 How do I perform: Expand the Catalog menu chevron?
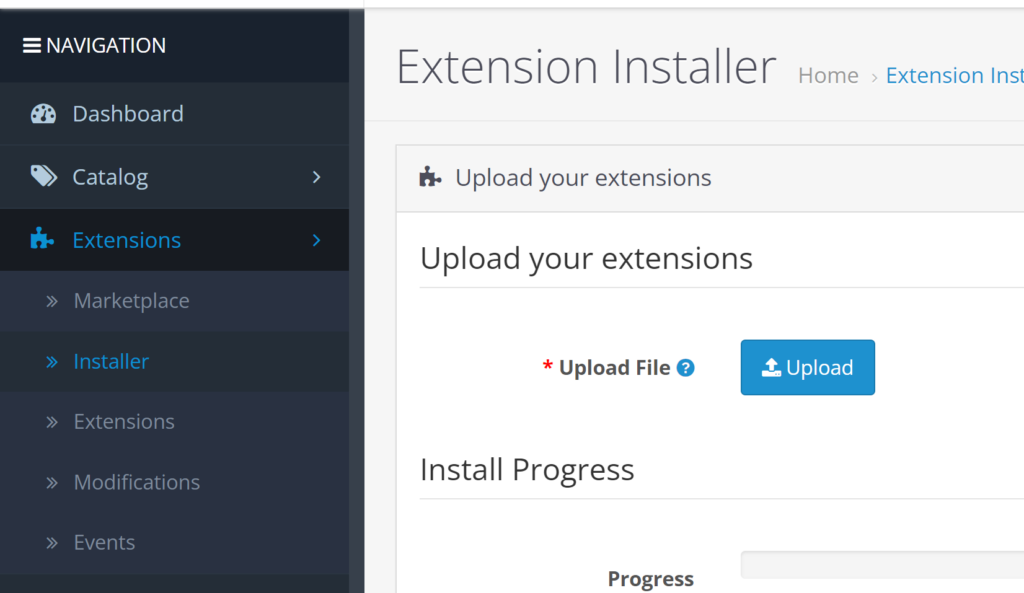(317, 177)
